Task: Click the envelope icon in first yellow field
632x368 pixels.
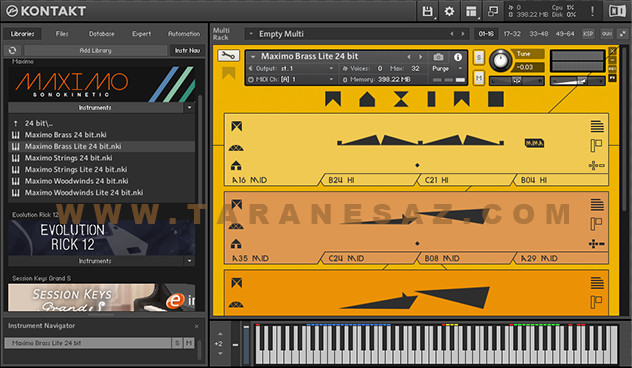Action: tap(237, 127)
